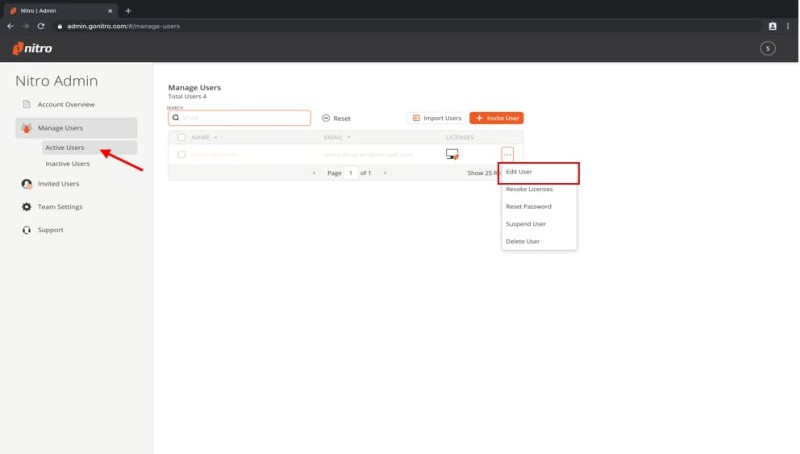
Task: Sort by the NAME column arrow
Action: click(216, 137)
